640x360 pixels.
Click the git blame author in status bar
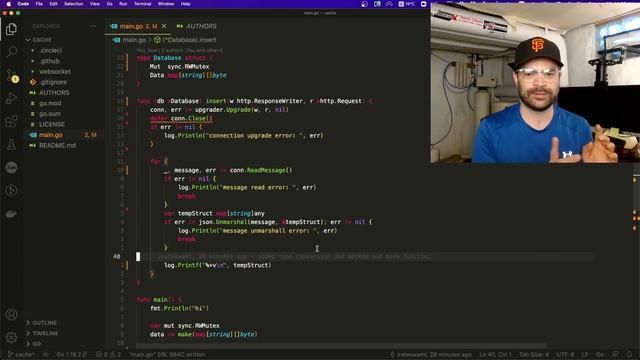[431, 354]
